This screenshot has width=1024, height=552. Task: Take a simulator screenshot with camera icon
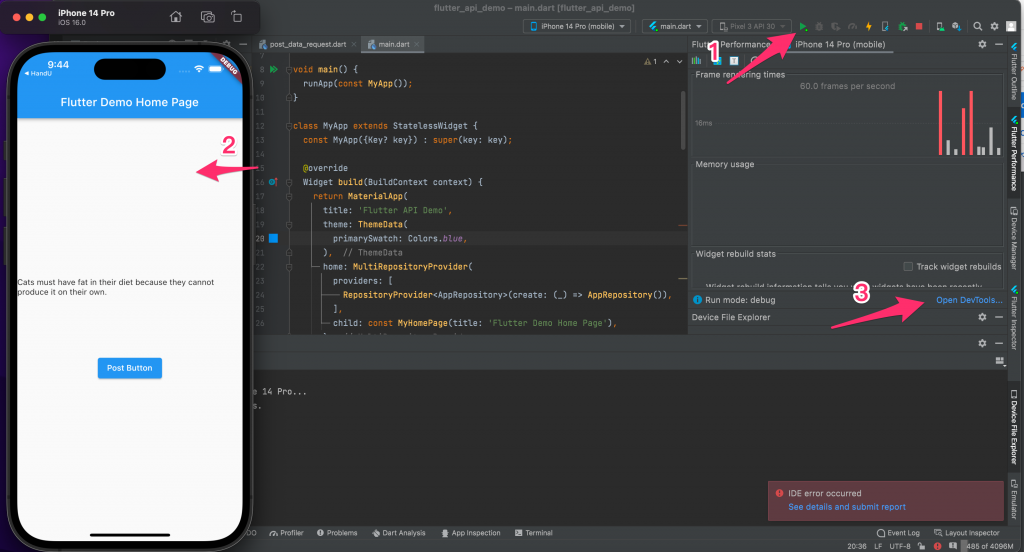coord(208,17)
